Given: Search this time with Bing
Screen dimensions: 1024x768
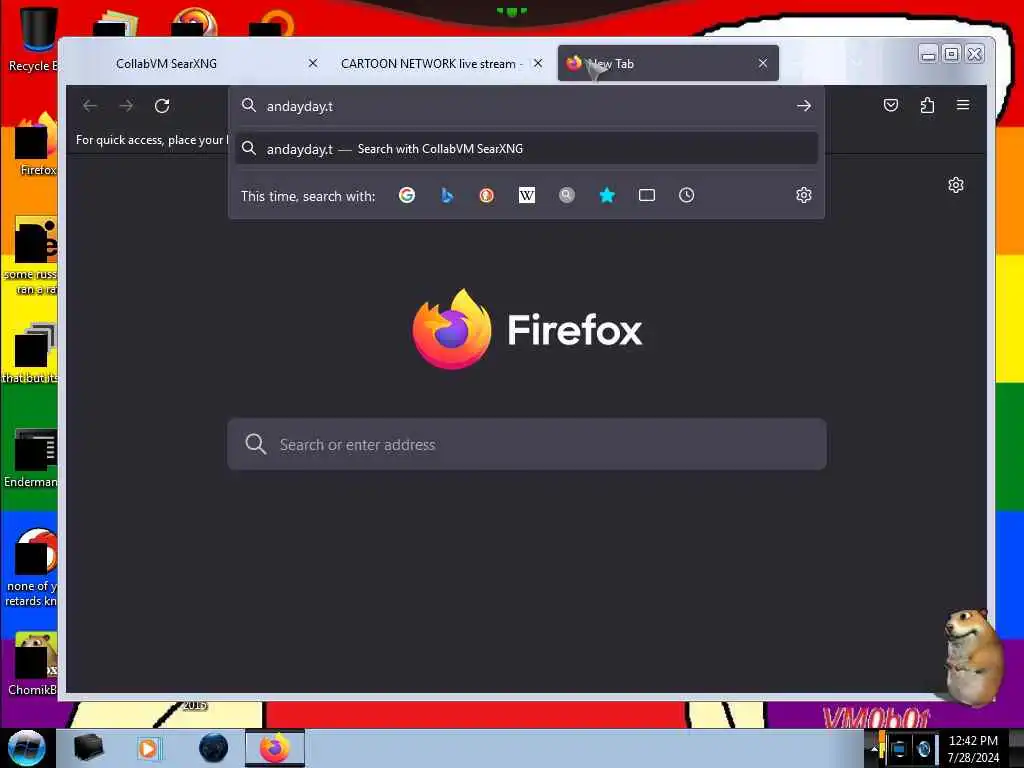Looking at the screenshot, I should [x=447, y=195].
